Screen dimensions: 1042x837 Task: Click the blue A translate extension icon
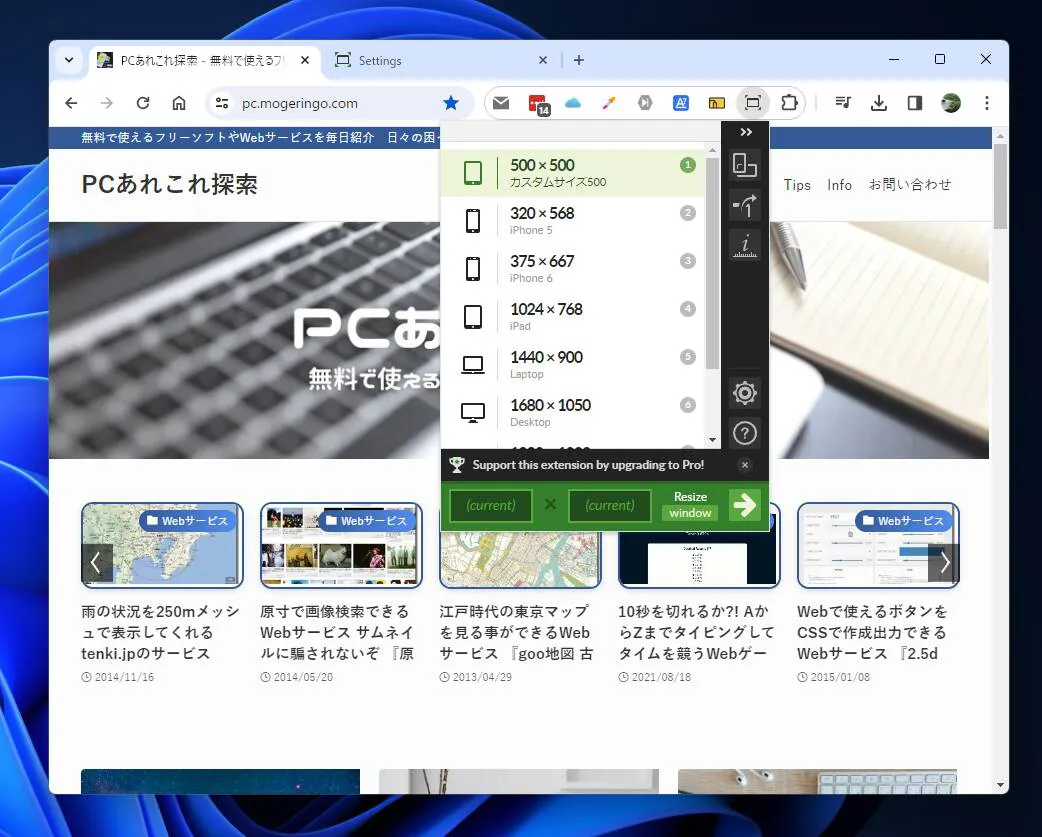[x=680, y=103]
